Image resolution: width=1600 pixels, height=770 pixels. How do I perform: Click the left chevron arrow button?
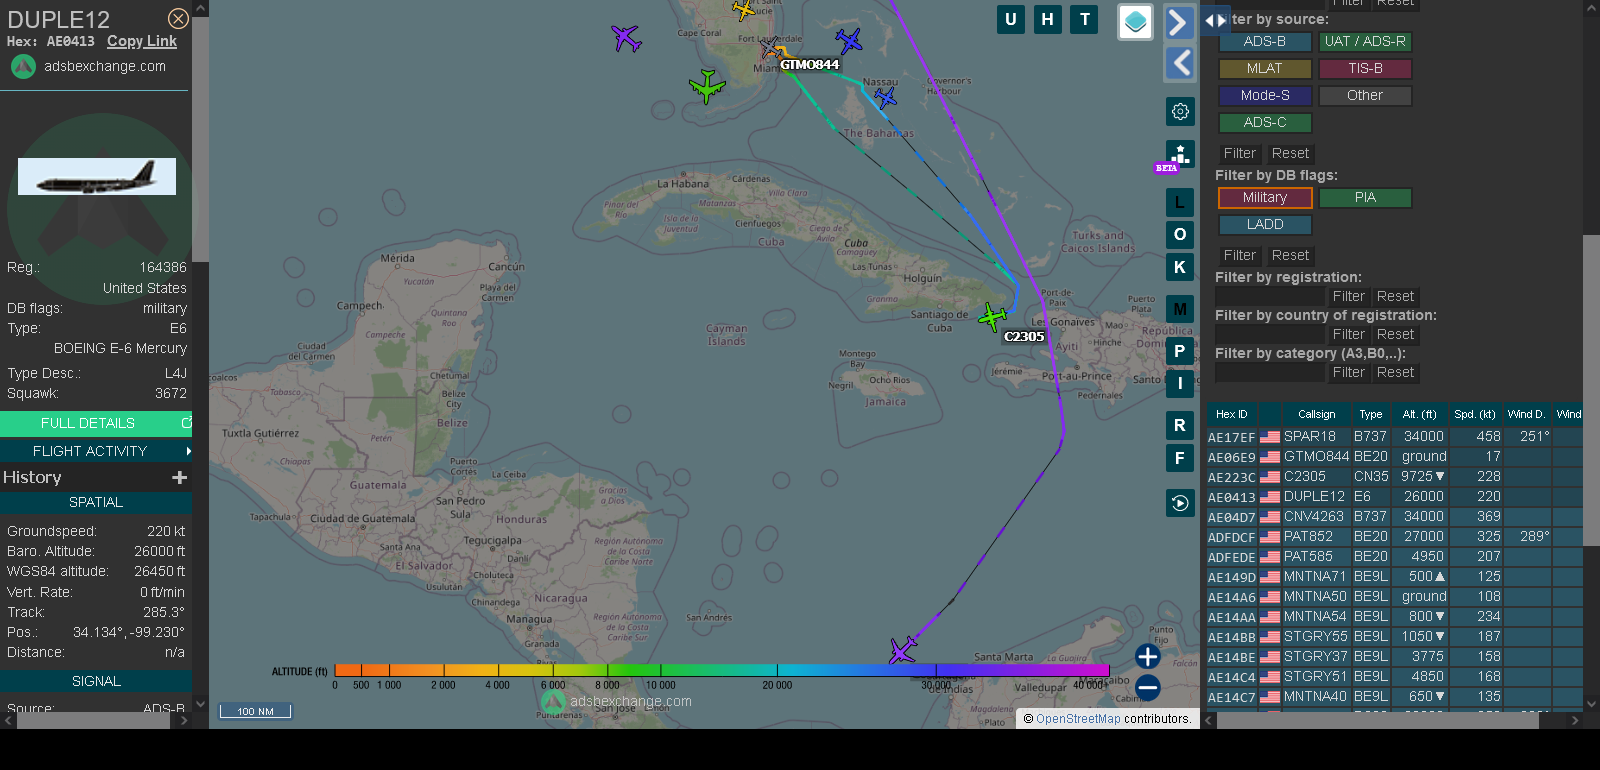point(1179,63)
